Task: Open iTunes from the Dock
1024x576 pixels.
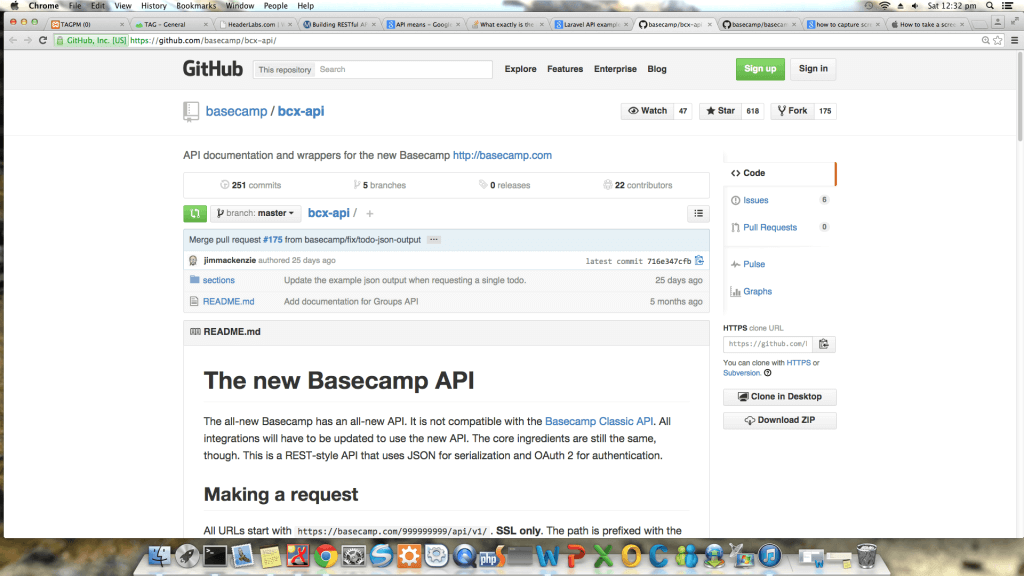Action: tap(769, 556)
